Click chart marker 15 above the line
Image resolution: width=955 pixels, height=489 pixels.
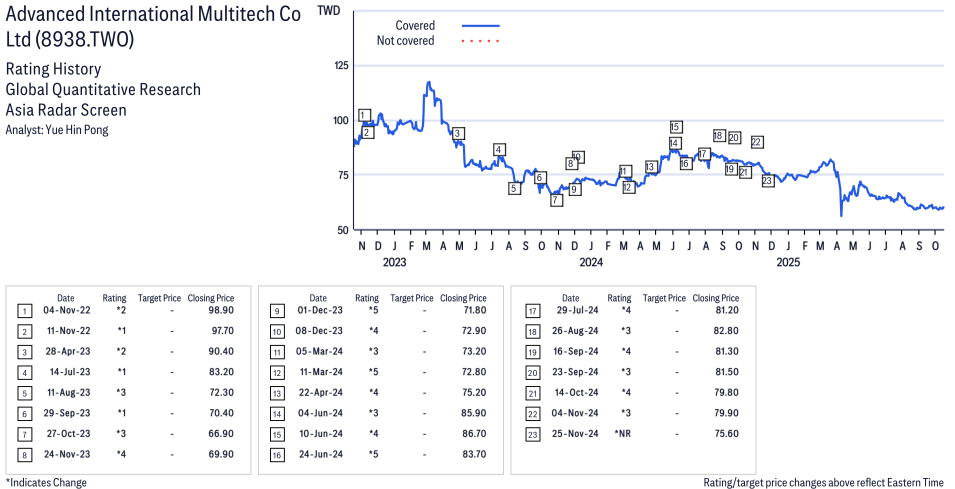[676, 127]
